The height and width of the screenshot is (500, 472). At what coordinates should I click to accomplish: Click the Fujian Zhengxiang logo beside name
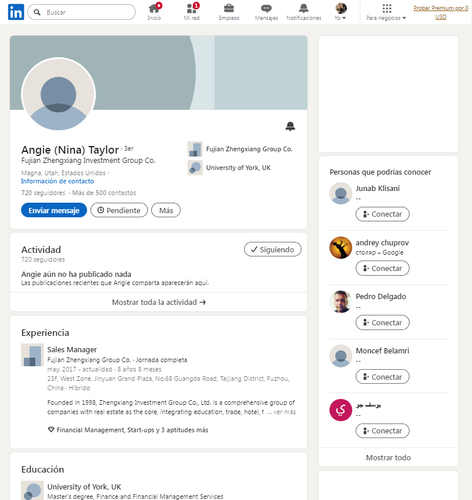click(x=195, y=149)
